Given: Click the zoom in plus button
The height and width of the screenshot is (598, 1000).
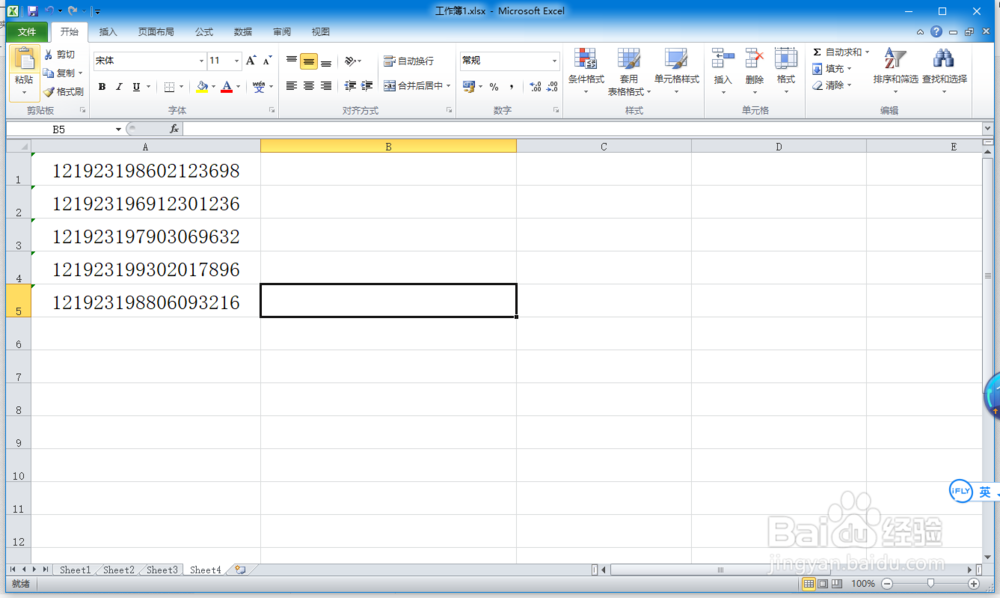Looking at the screenshot, I should [973, 583].
